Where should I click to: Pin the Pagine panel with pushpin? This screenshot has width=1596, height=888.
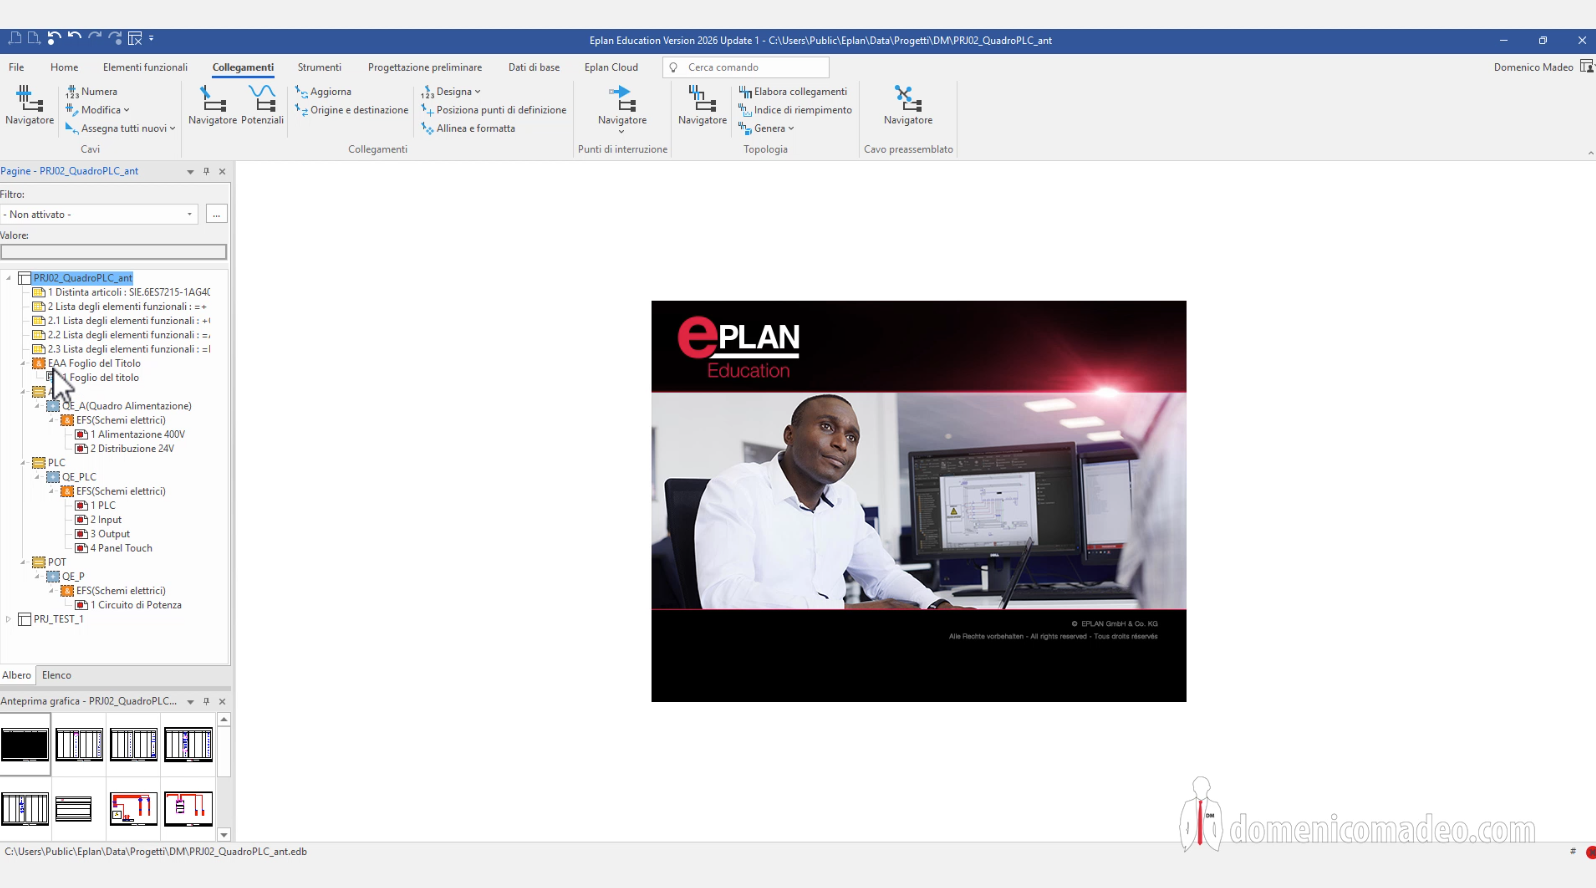206,171
